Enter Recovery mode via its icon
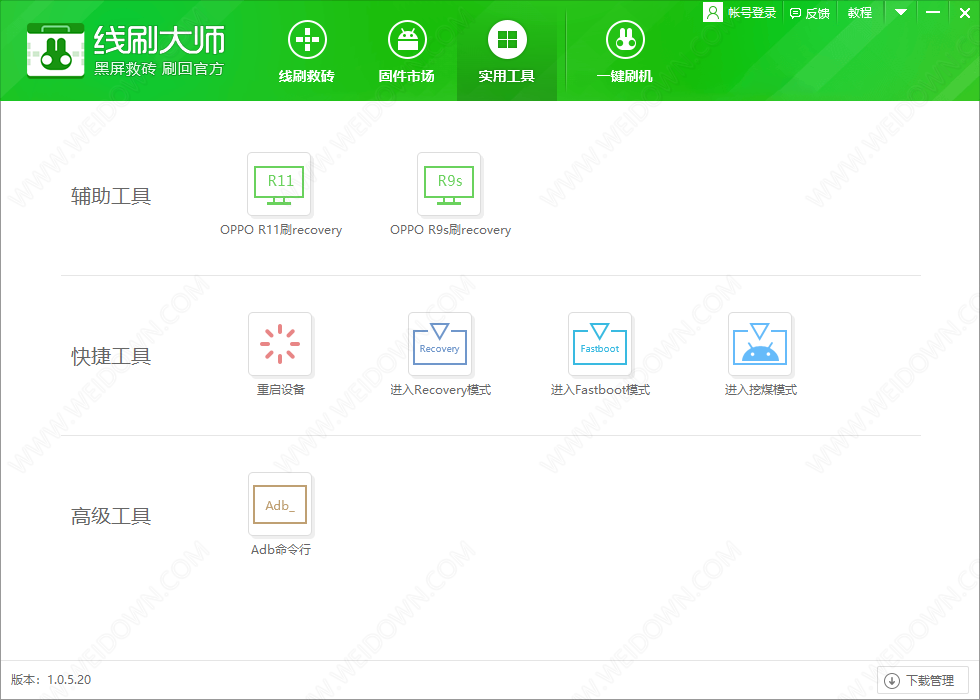The height and width of the screenshot is (700, 980). (440, 345)
